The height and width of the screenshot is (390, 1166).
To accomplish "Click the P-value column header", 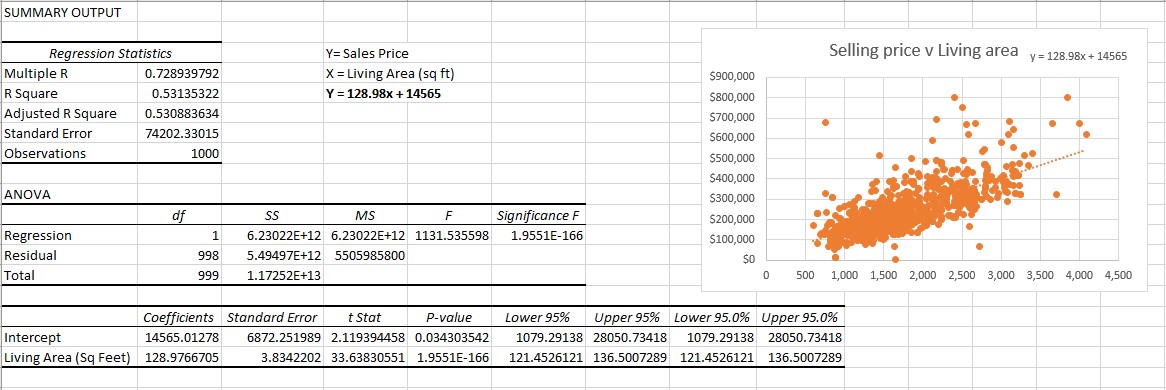I will coord(448,317).
